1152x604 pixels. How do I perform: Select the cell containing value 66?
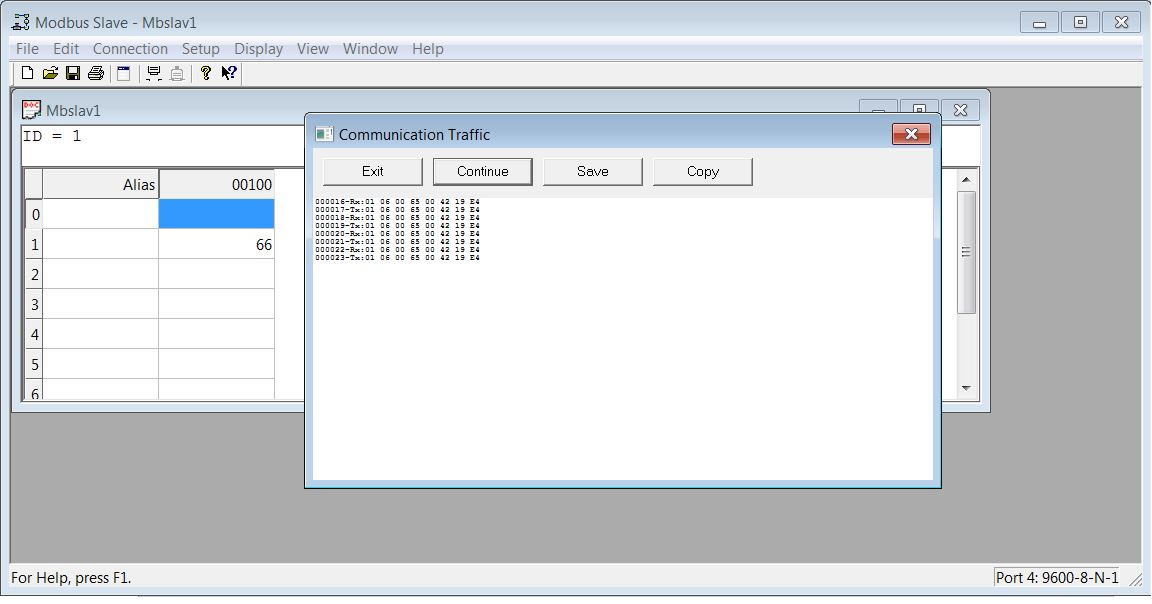click(x=217, y=244)
